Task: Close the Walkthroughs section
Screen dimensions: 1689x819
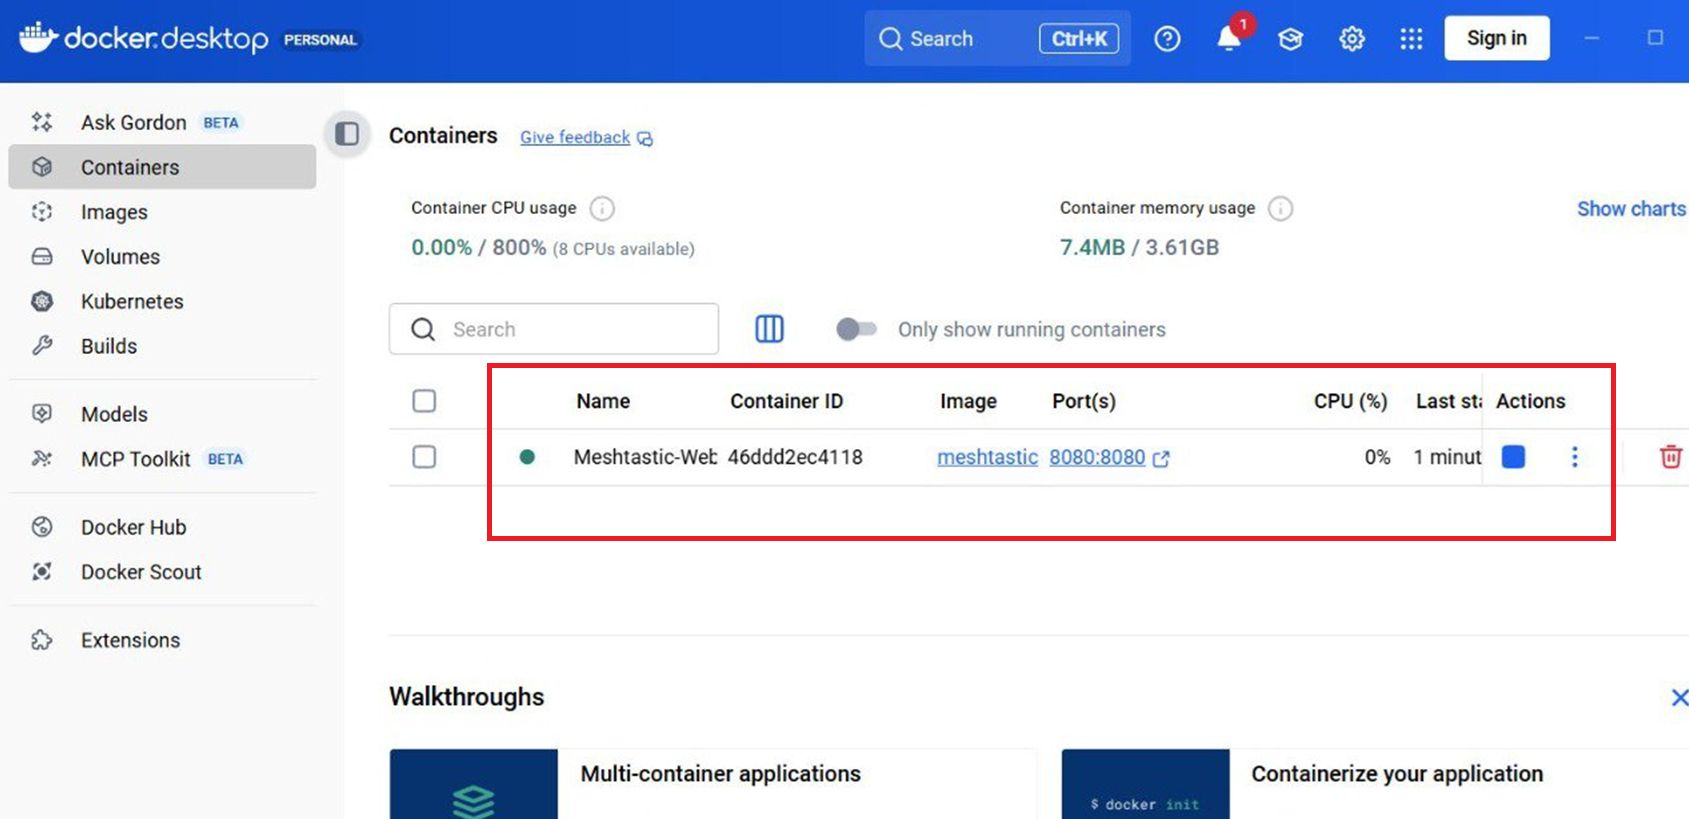Action: 1679,697
